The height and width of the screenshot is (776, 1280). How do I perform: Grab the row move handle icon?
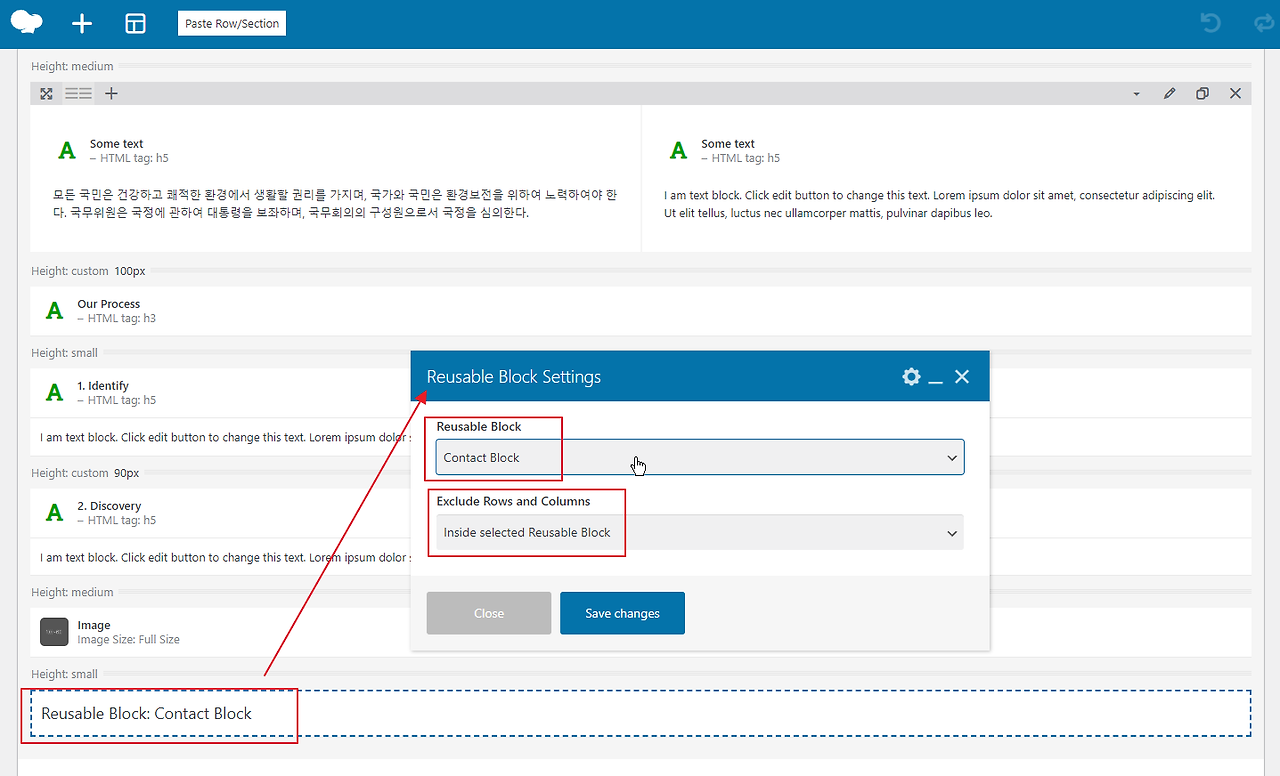click(x=46, y=93)
